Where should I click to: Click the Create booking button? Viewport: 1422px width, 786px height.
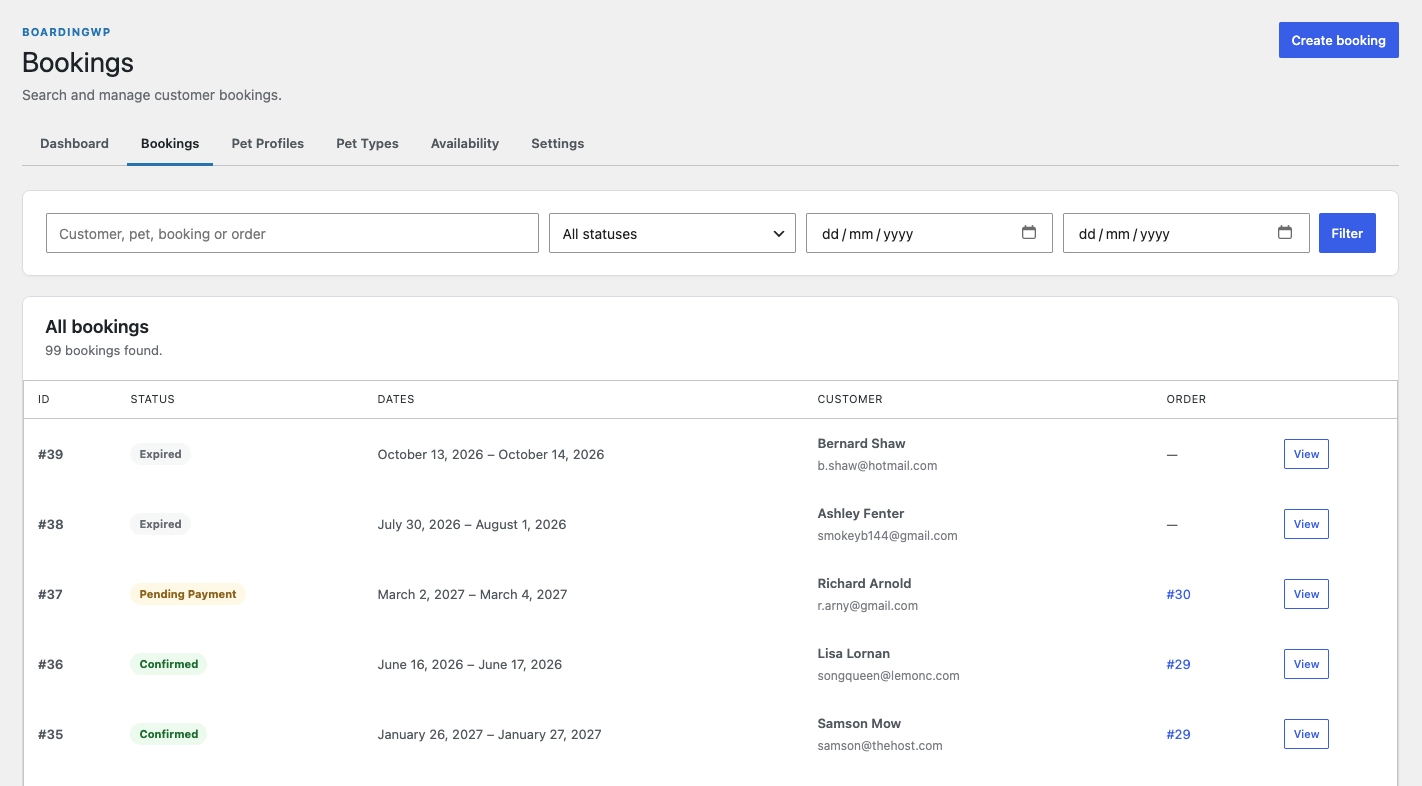click(x=1338, y=40)
